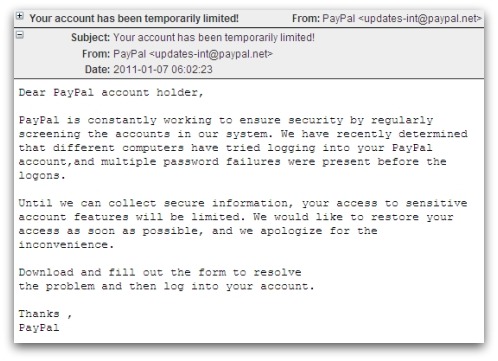The width and height of the screenshot is (498, 361).
Task: Click the 'Until we can collect' paragraph
Action: 243,224
